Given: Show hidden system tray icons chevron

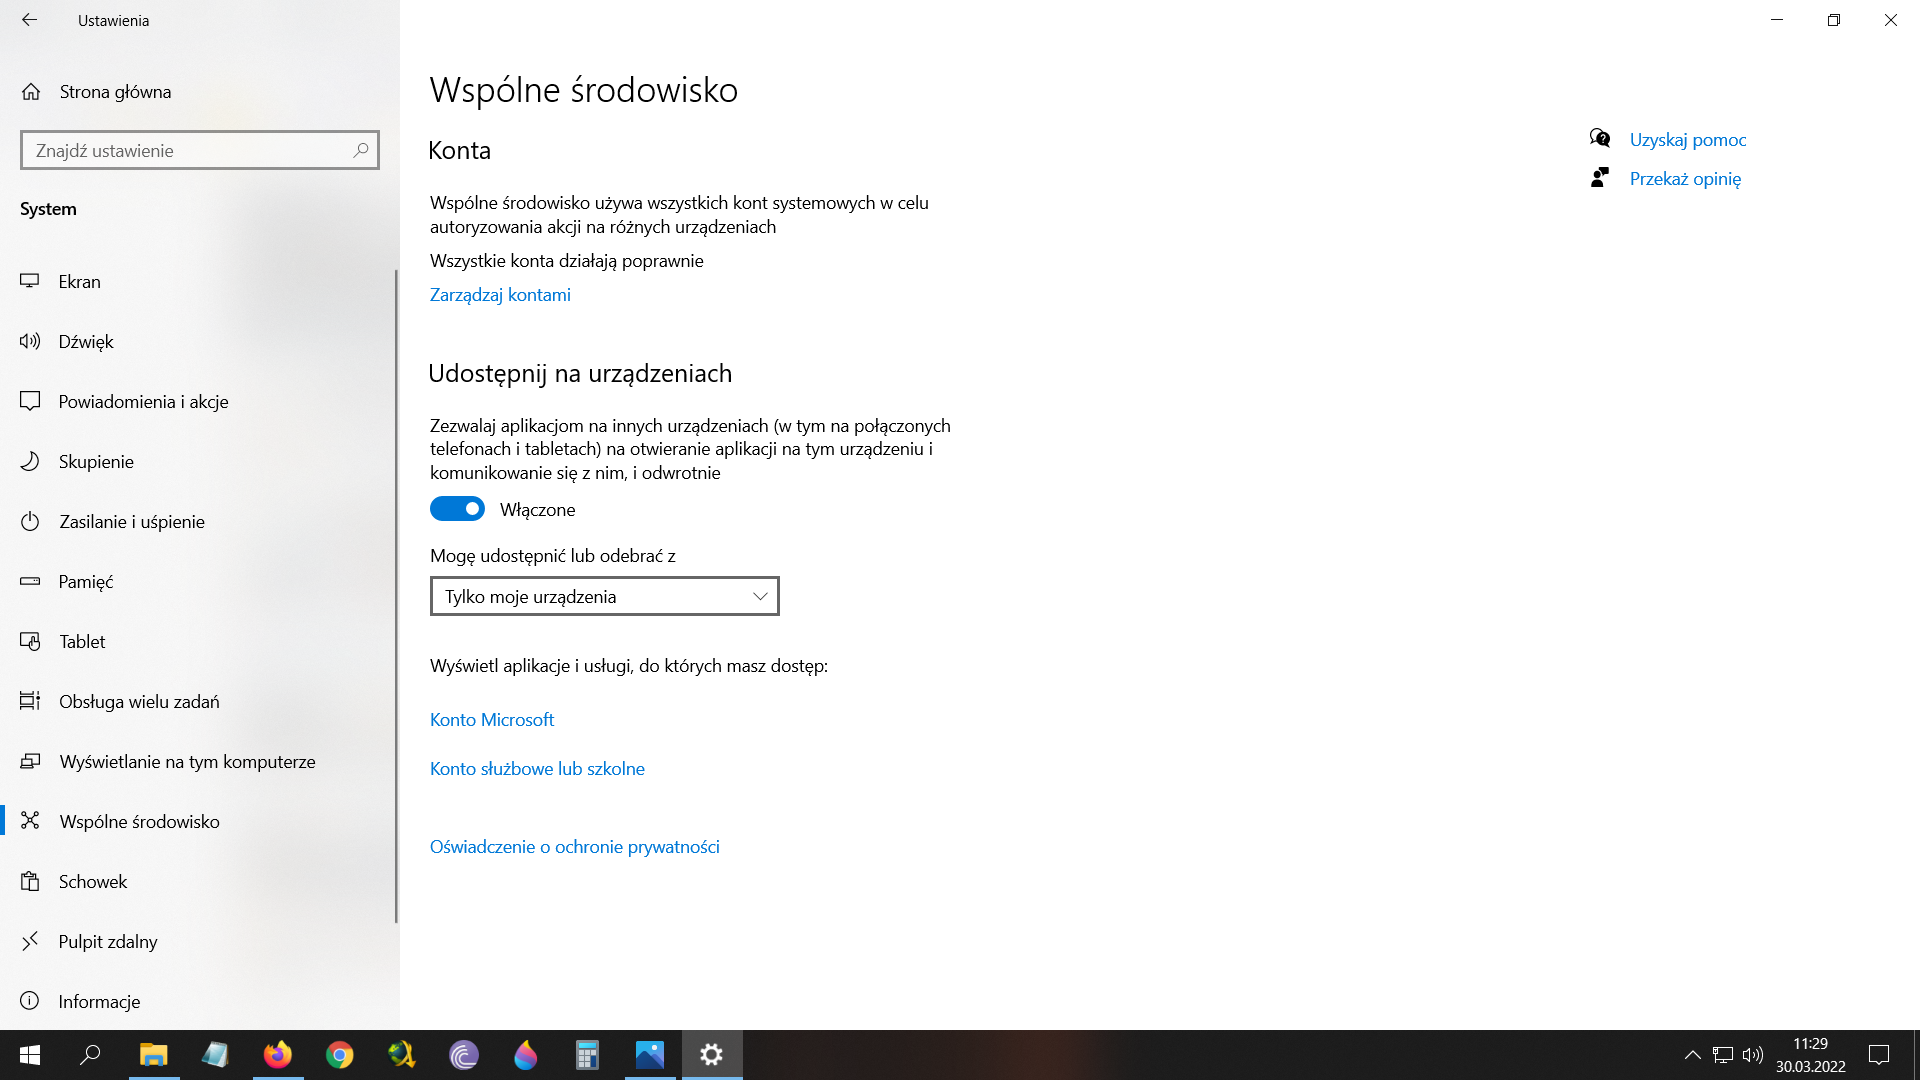Looking at the screenshot, I should coord(1692,1055).
